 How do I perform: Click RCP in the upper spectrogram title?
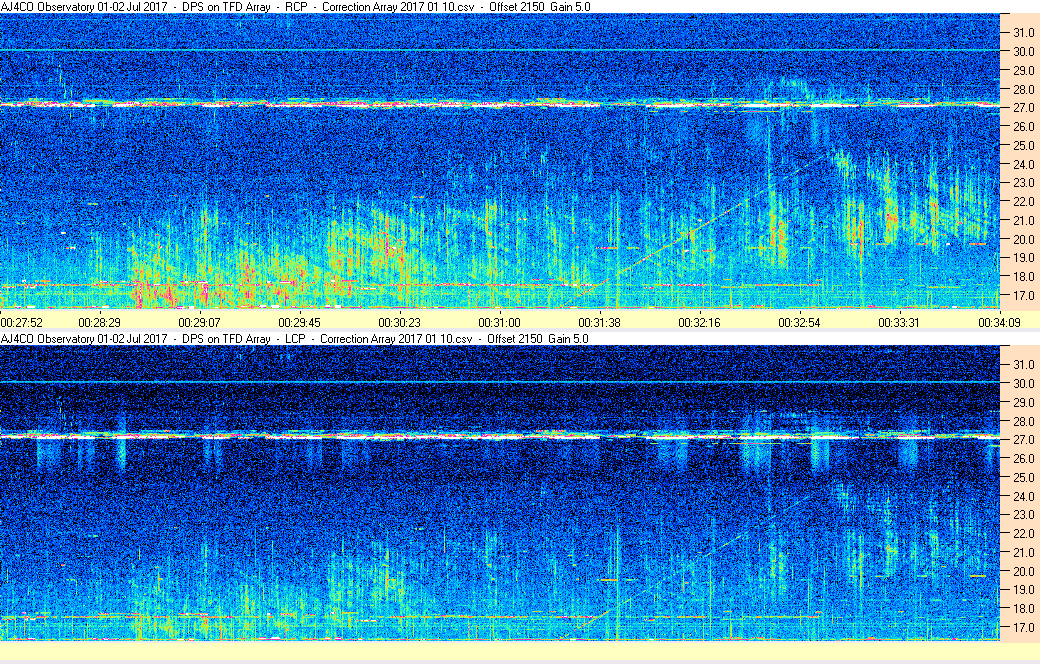[x=296, y=7]
